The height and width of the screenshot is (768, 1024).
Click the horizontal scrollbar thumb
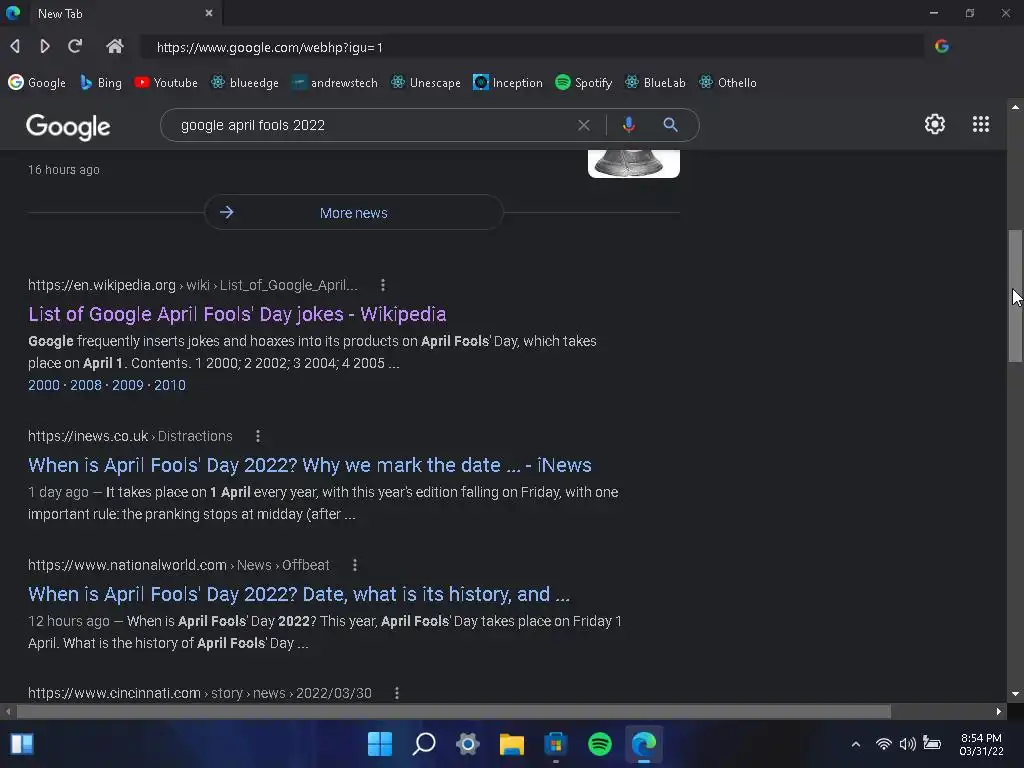coord(453,711)
